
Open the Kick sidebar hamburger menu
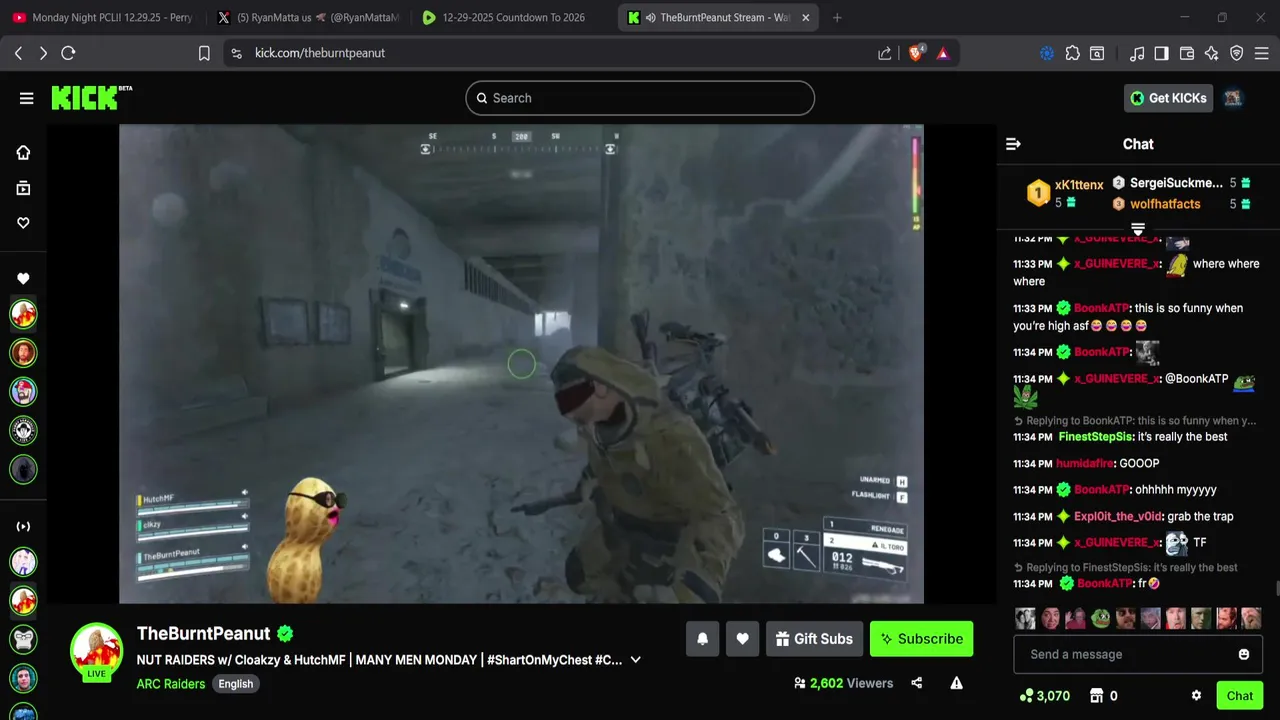pyautogui.click(x=26, y=98)
